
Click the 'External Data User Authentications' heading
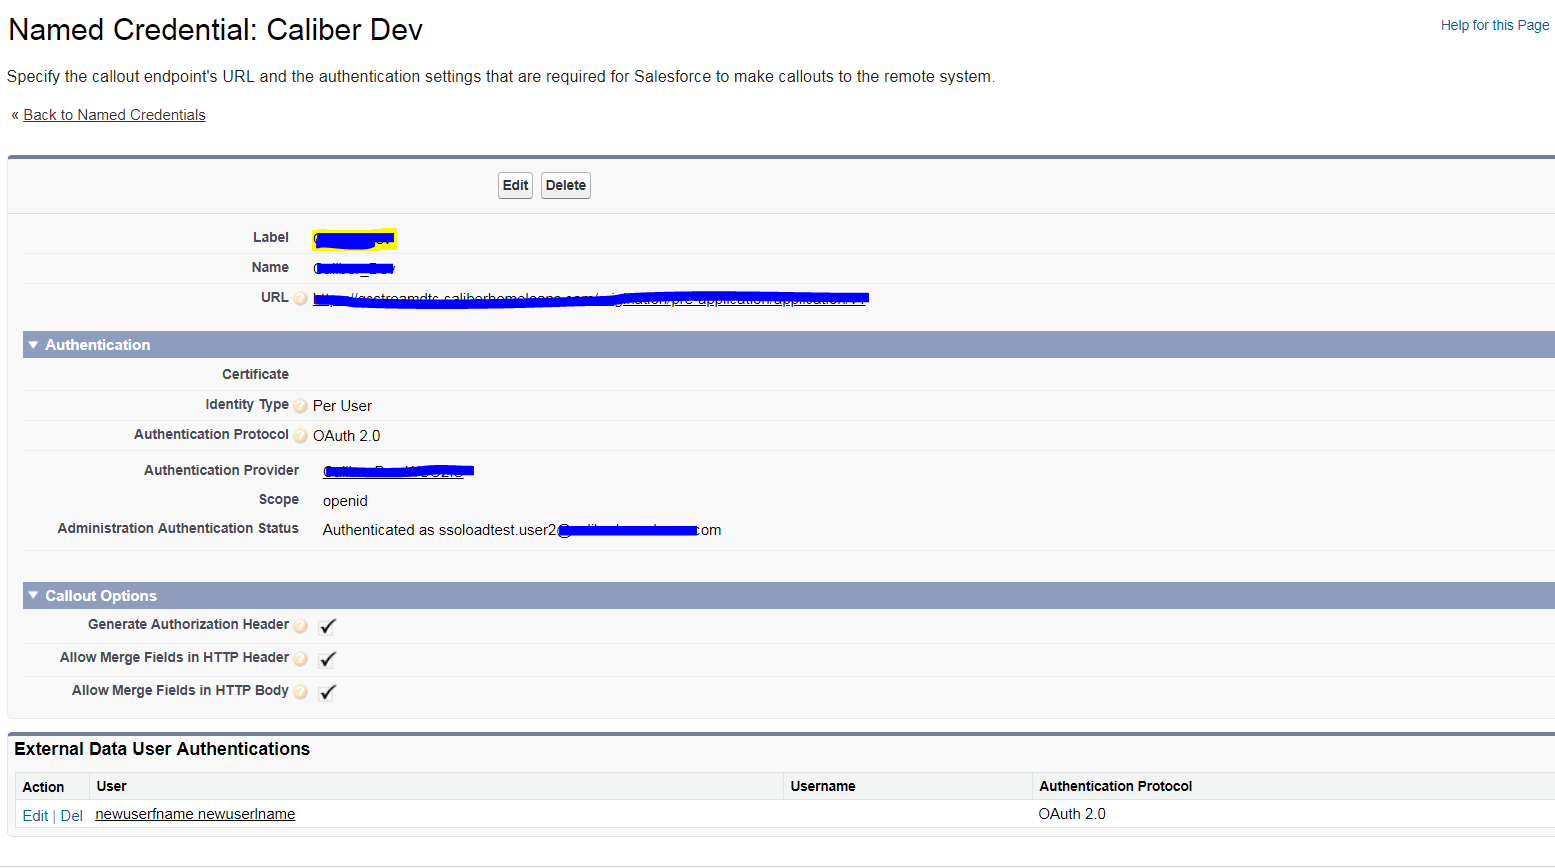coord(162,749)
